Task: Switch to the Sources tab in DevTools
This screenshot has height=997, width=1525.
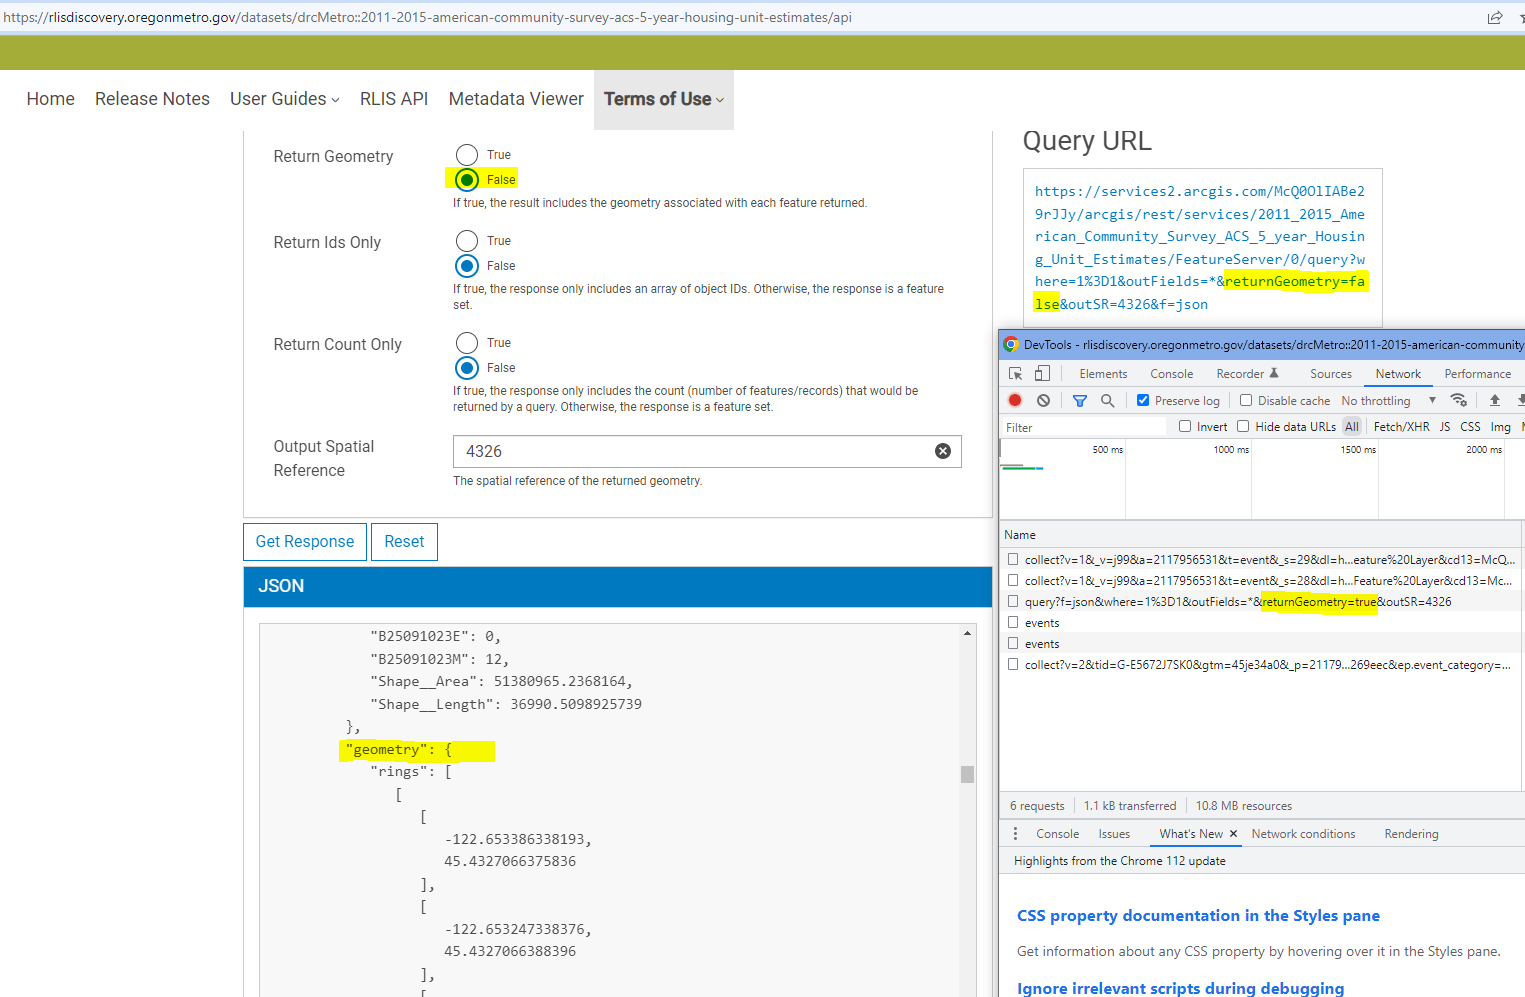Action: [1331, 373]
